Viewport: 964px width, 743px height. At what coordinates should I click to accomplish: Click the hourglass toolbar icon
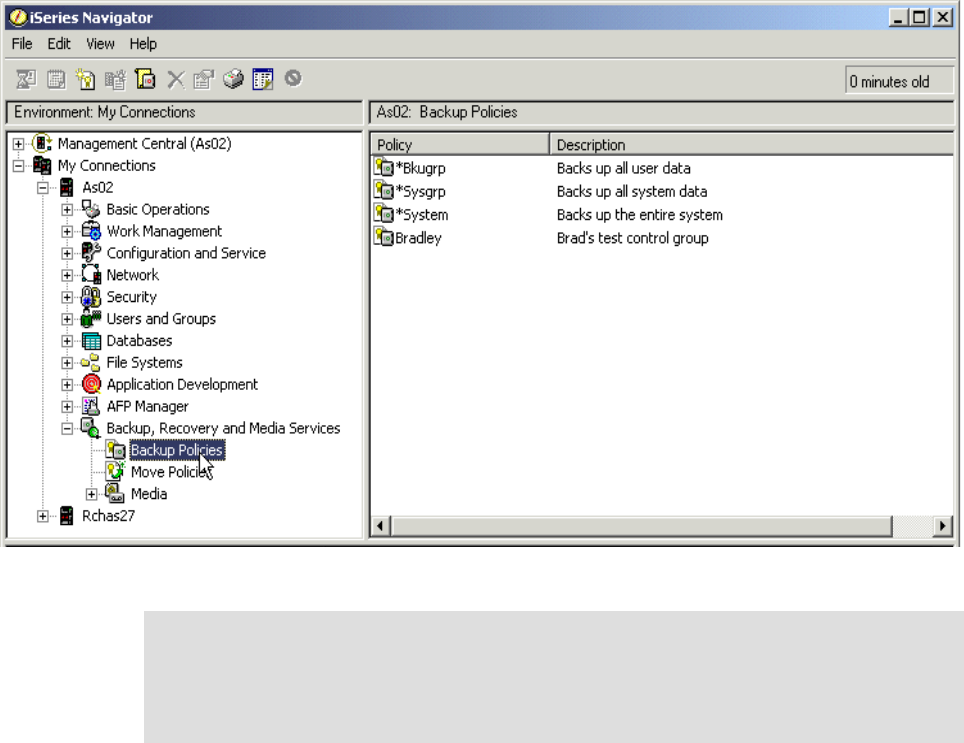26,79
